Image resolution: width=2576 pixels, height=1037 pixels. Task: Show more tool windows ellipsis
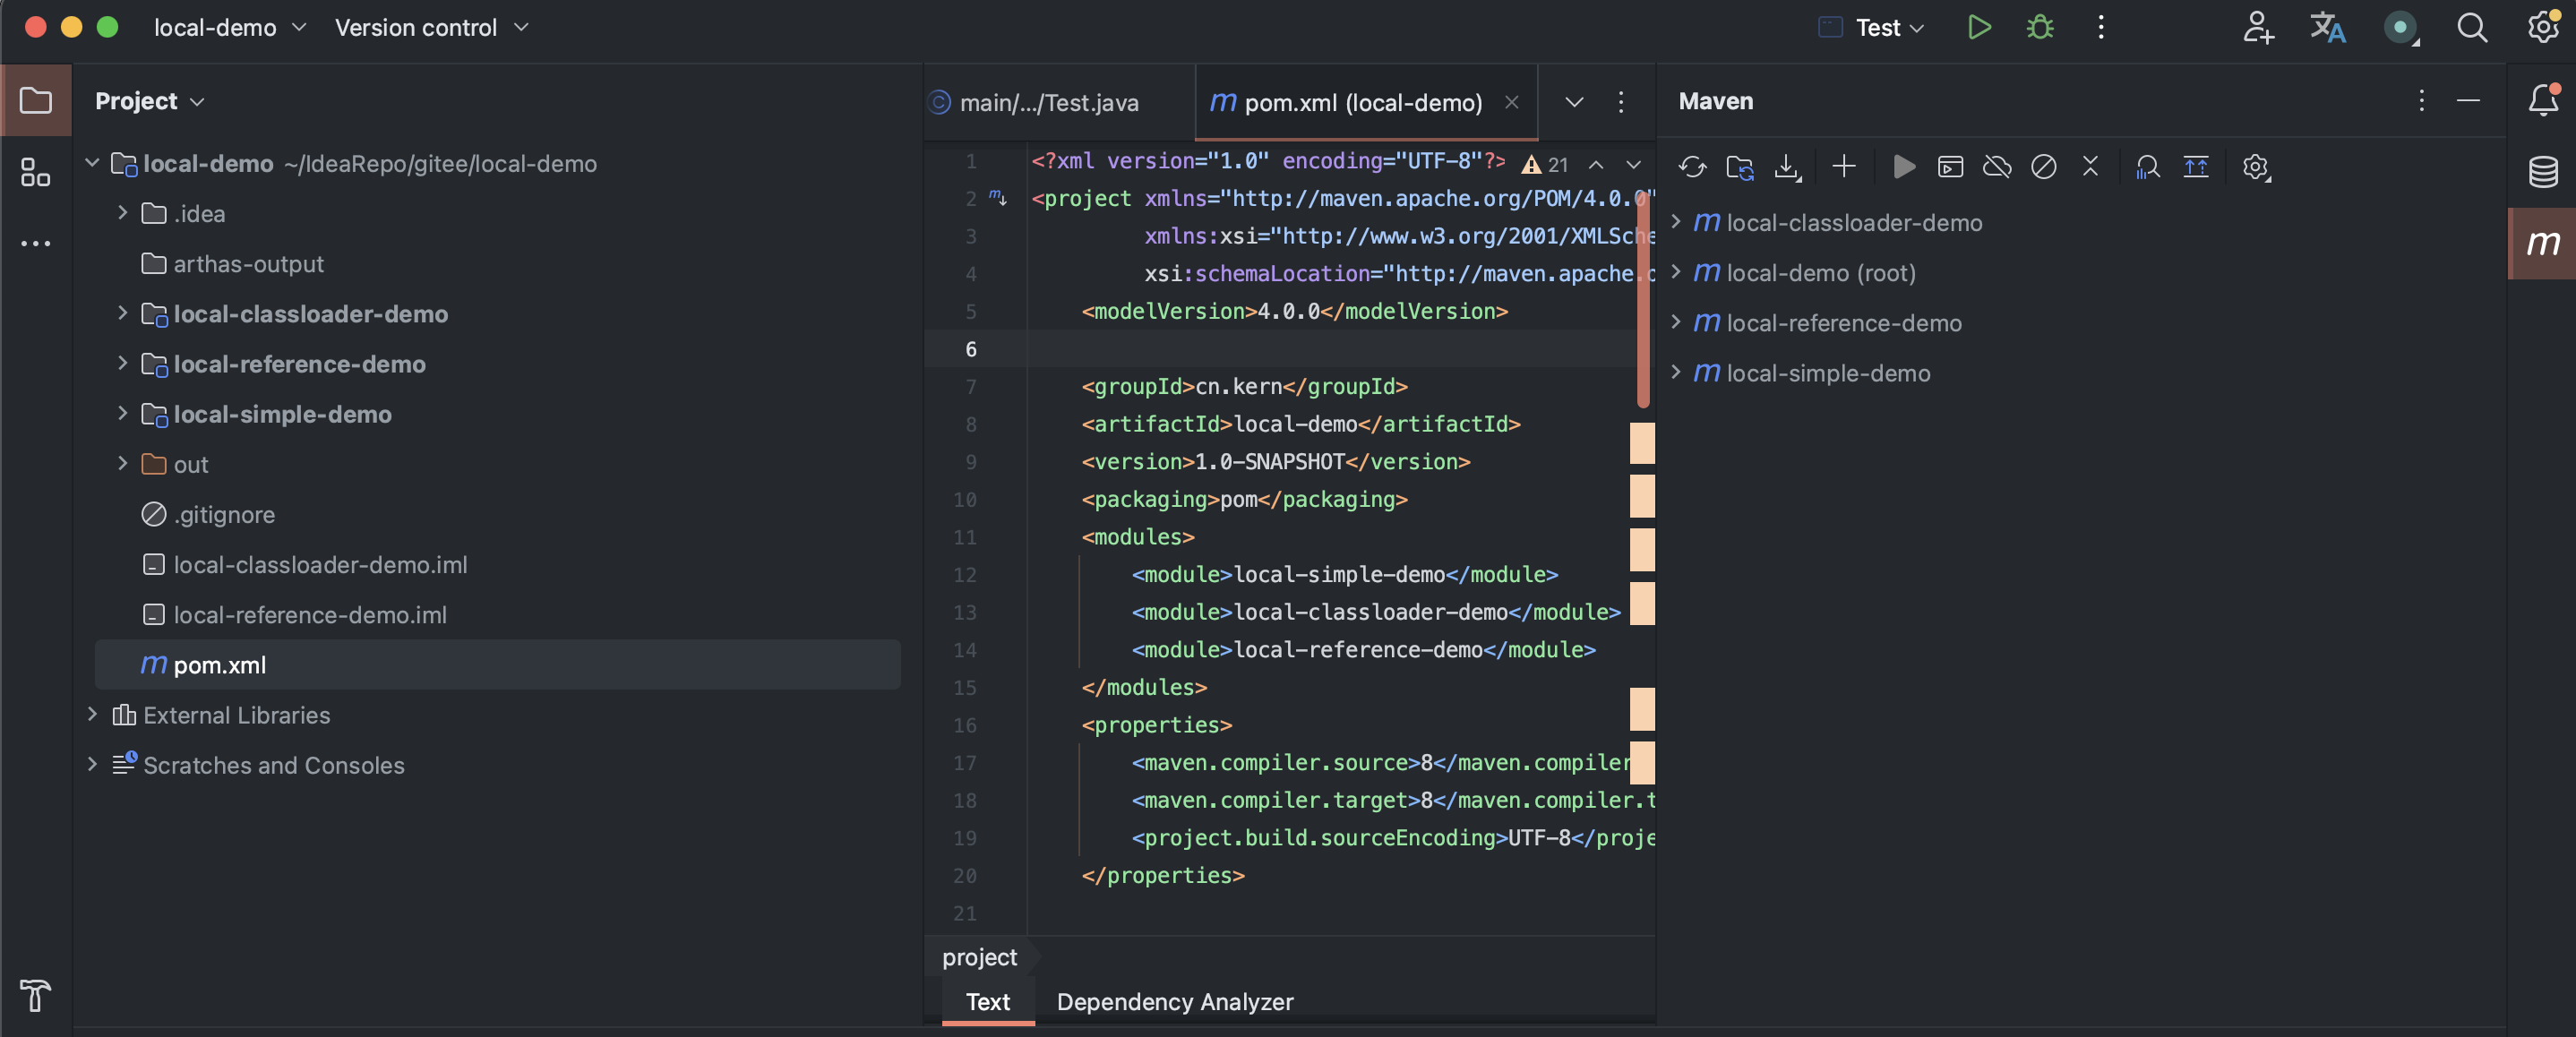tap(36, 243)
